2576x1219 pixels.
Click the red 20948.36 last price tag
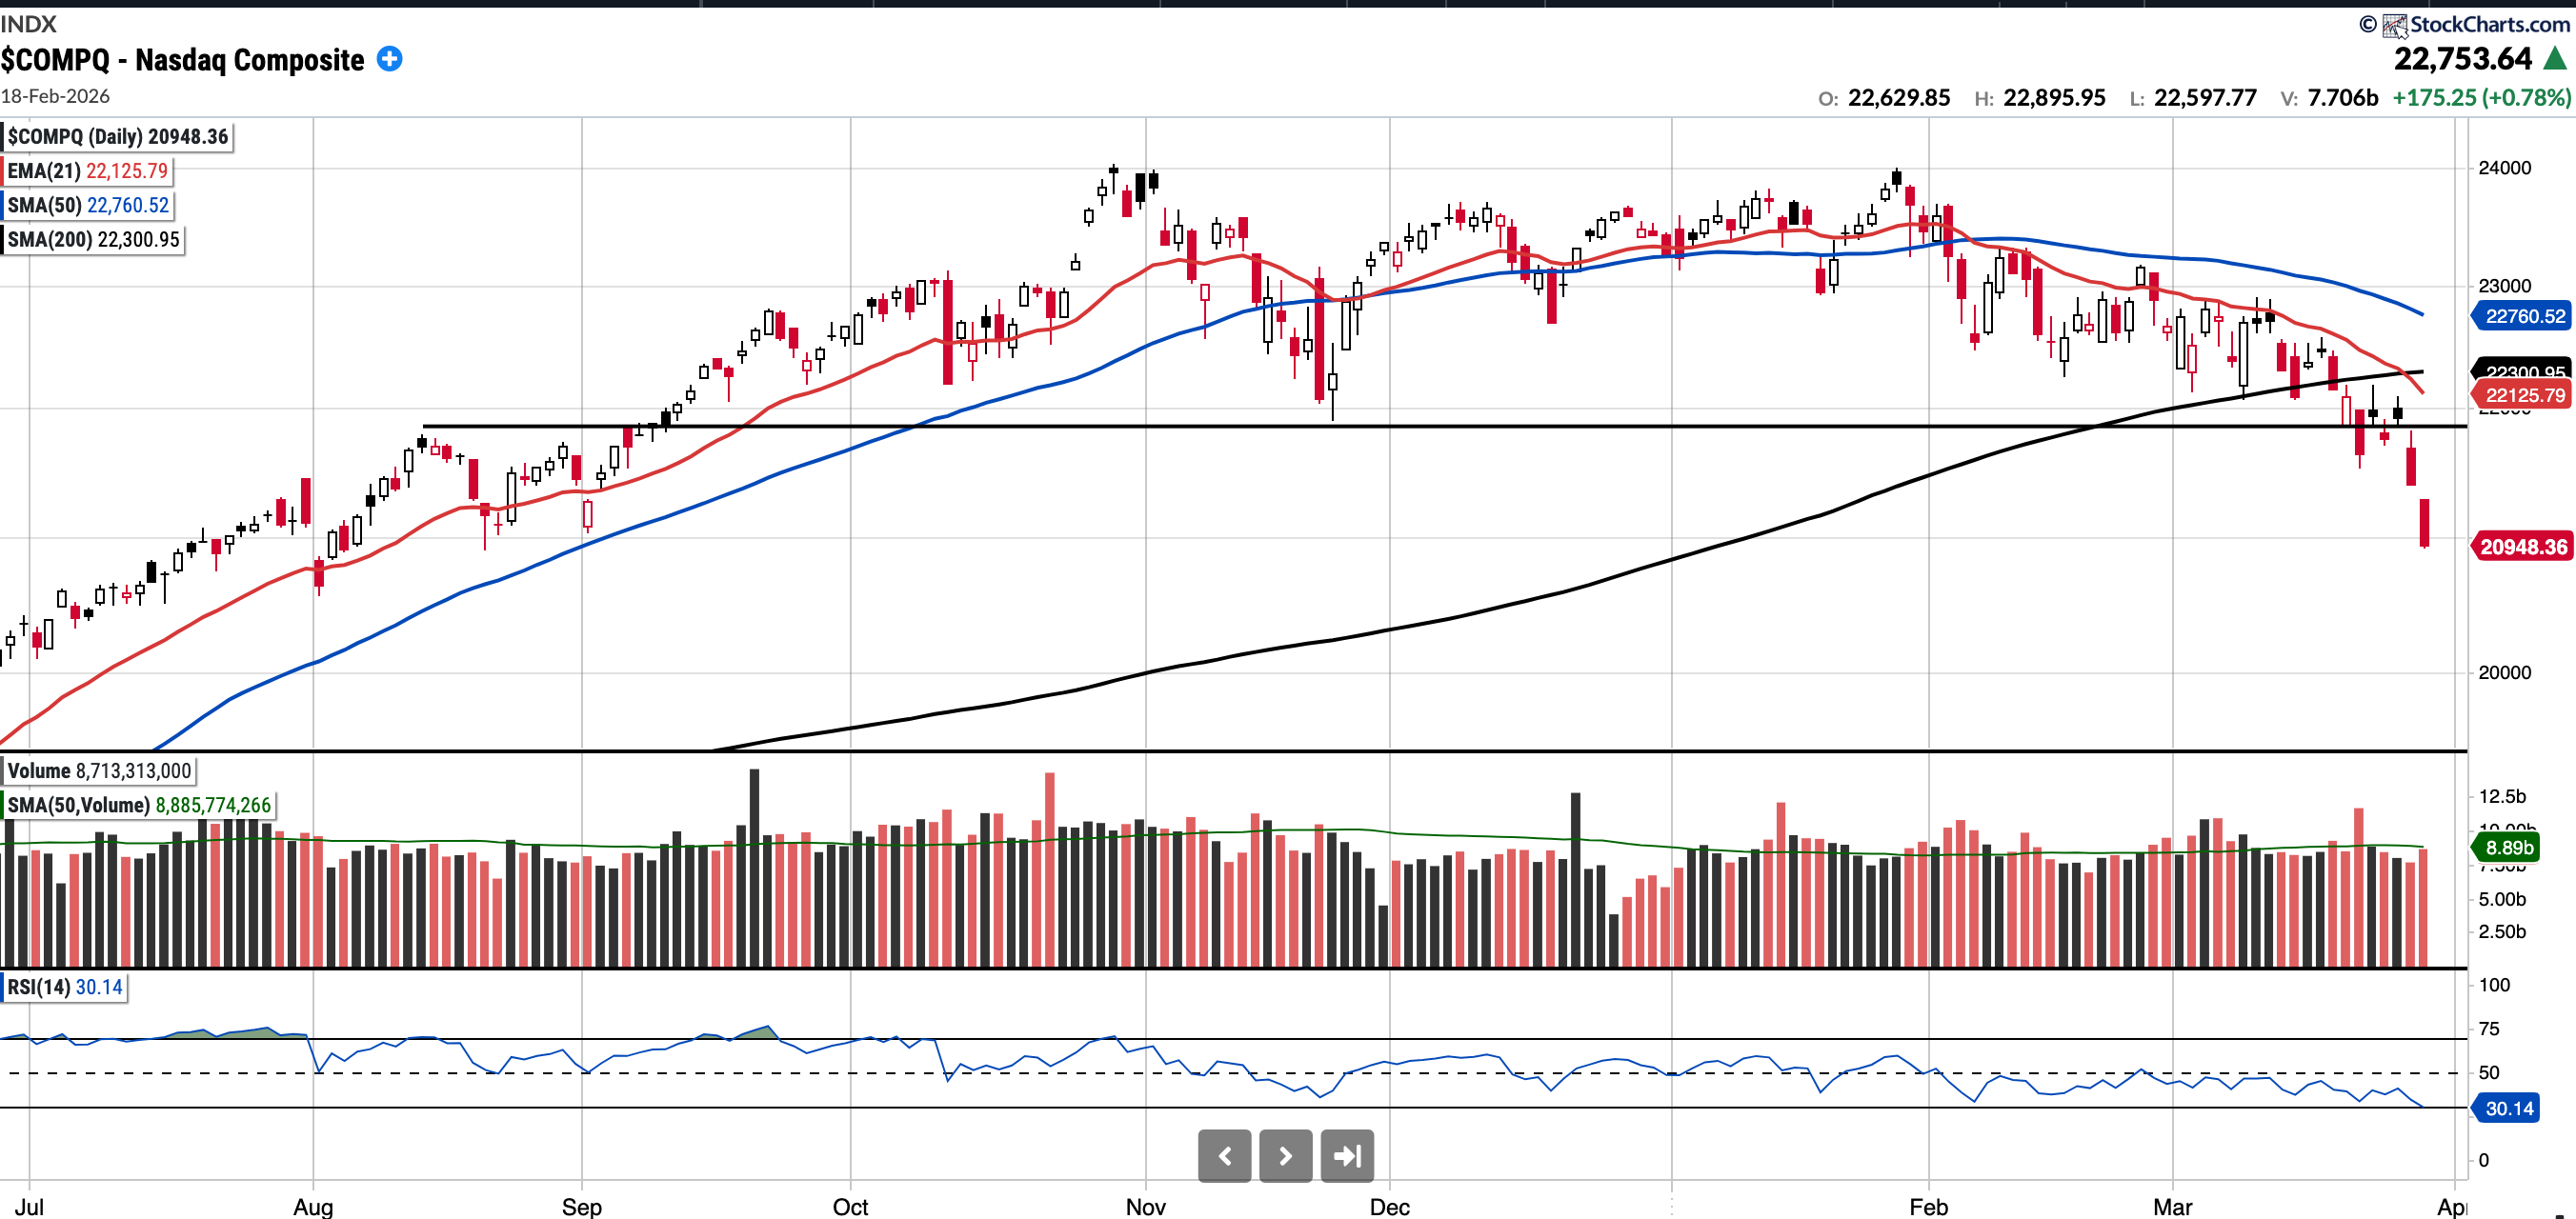click(2522, 547)
